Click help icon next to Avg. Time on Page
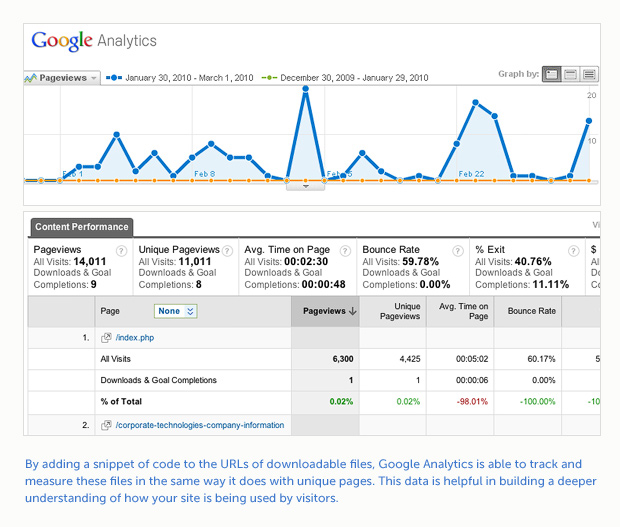 pyautogui.click(x=345, y=251)
